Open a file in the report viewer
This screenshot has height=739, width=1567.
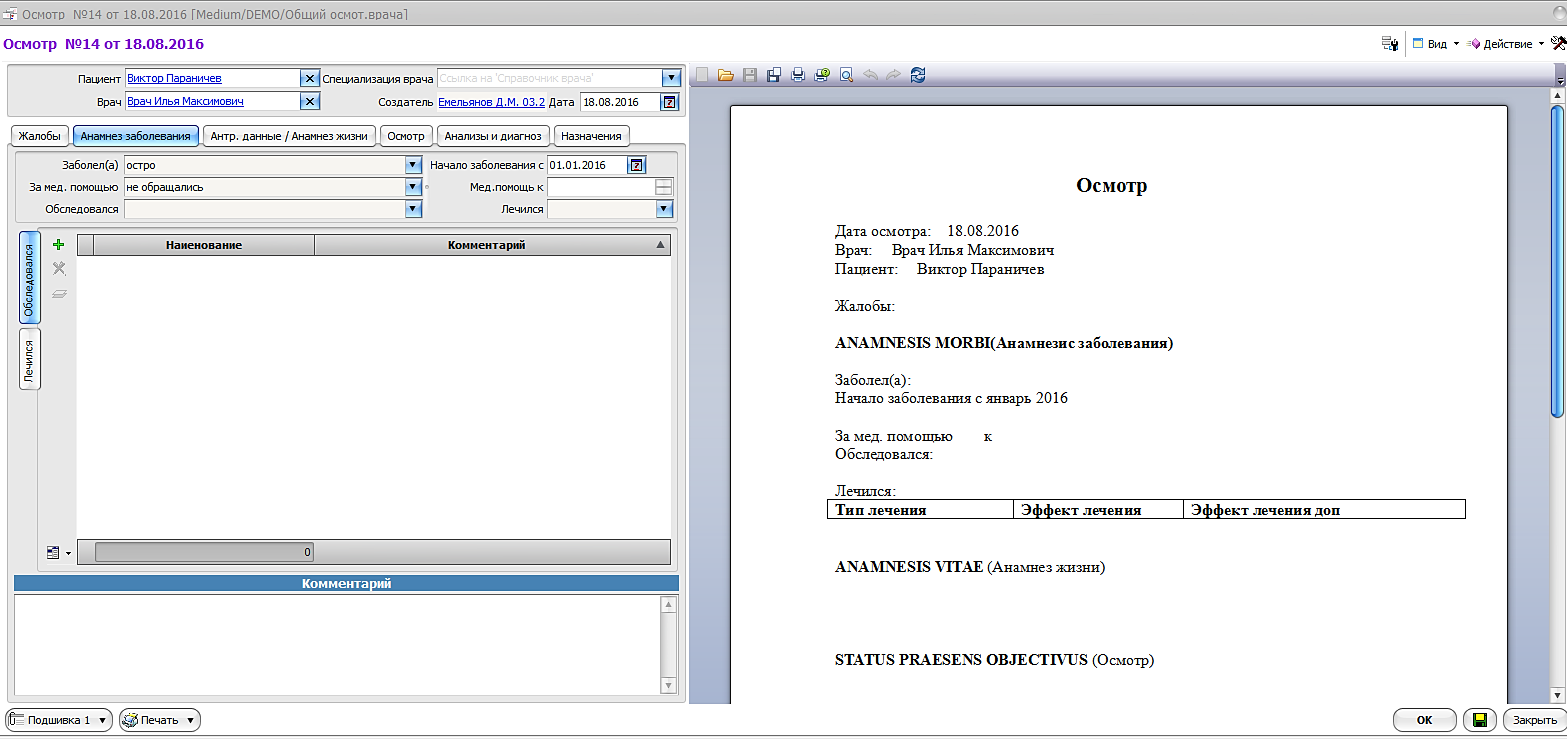click(x=726, y=75)
